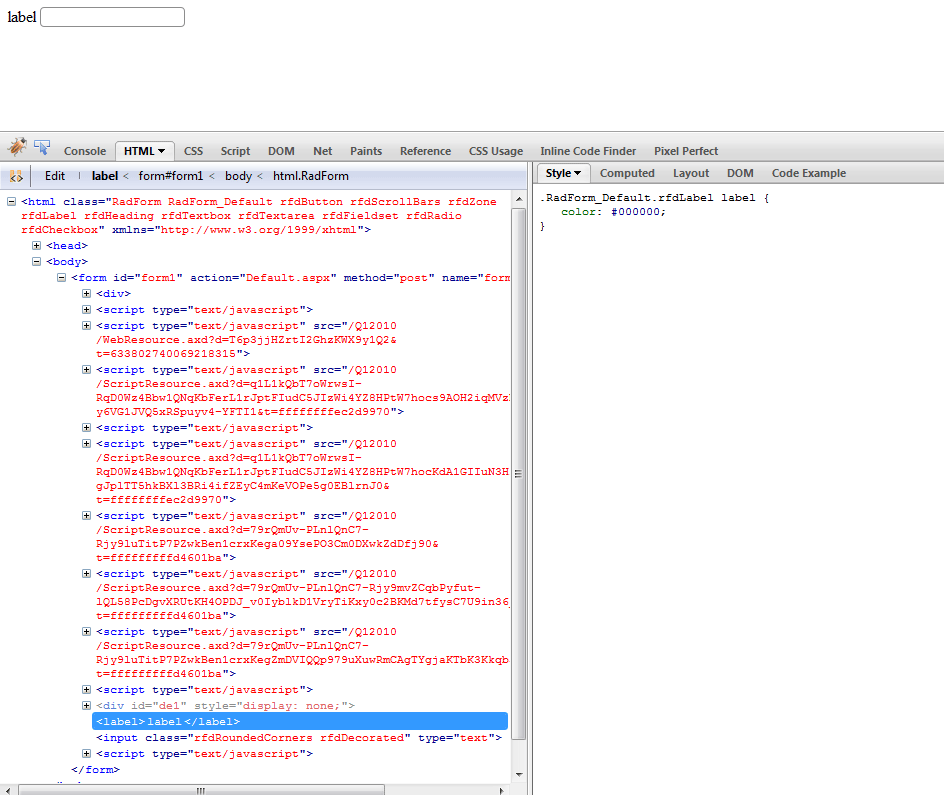Screen dimensions: 944x795
Task: Switch to CSS Usage tab
Action: coord(495,151)
